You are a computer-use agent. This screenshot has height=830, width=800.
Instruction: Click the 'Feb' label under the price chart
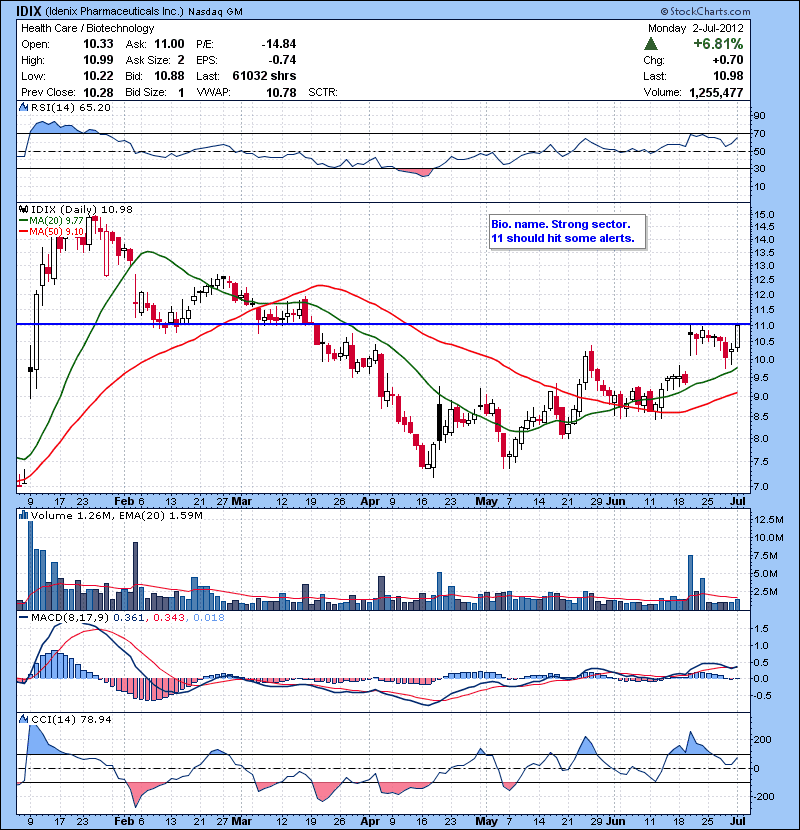(x=124, y=501)
